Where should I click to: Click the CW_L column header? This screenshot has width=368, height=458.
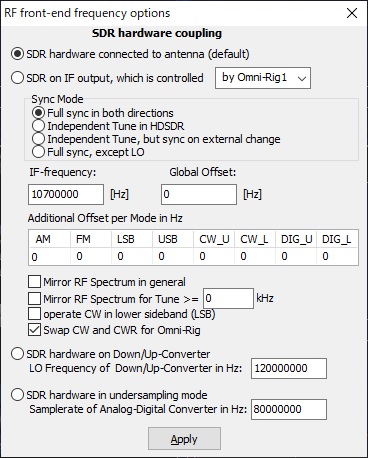(255, 239)
